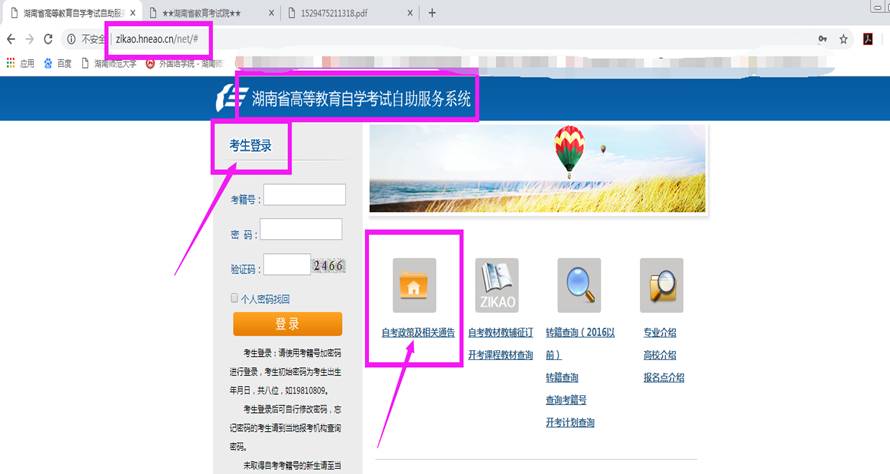Screen dimensions: 890x474
Task: Click the 2466 captcha image
Action: coord(328,265)
